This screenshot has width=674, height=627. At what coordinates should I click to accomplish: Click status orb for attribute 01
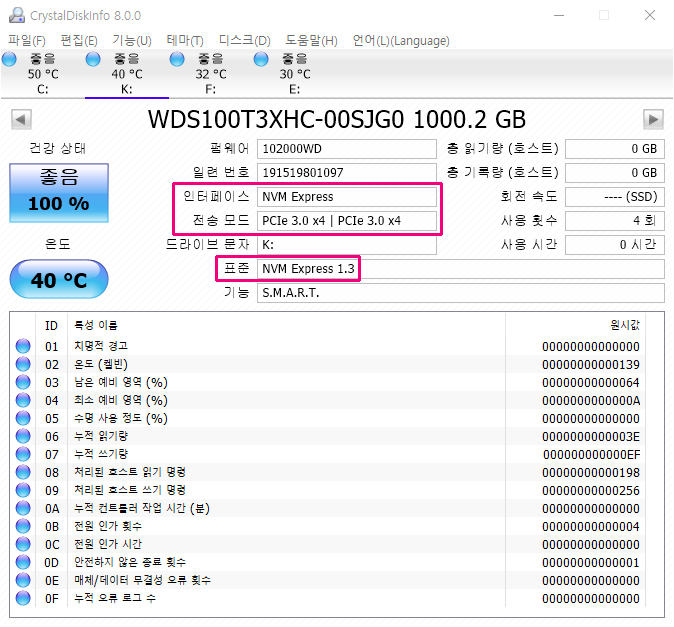23,346
